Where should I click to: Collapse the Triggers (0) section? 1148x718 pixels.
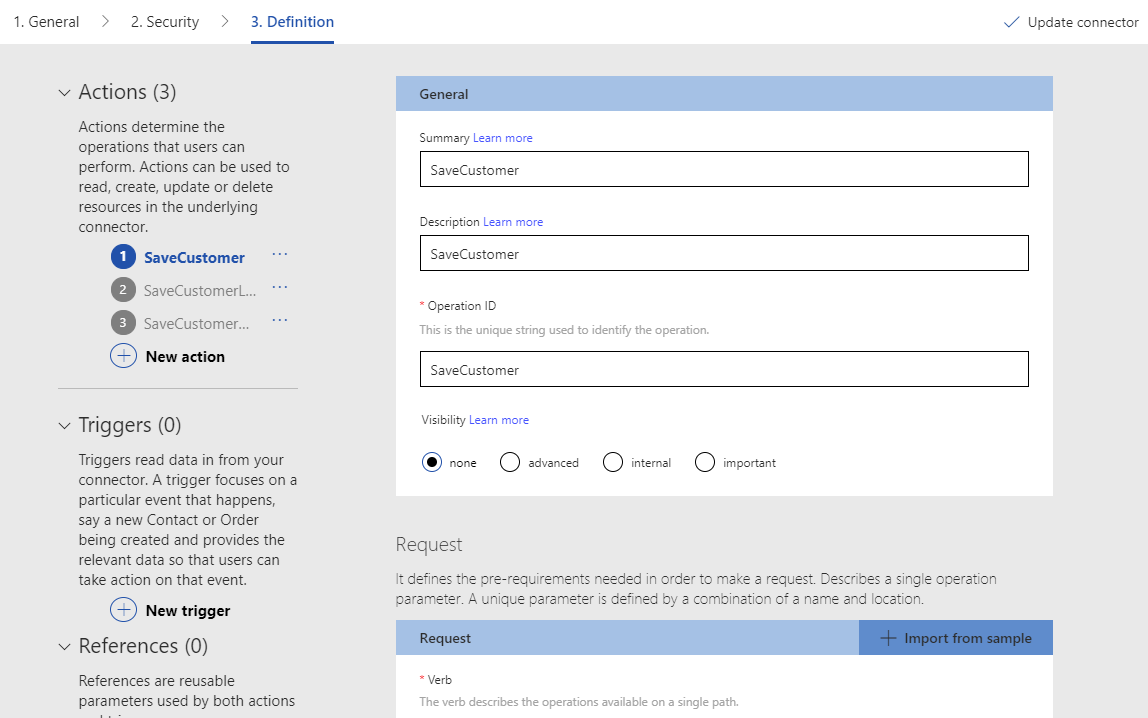[63, 424]
